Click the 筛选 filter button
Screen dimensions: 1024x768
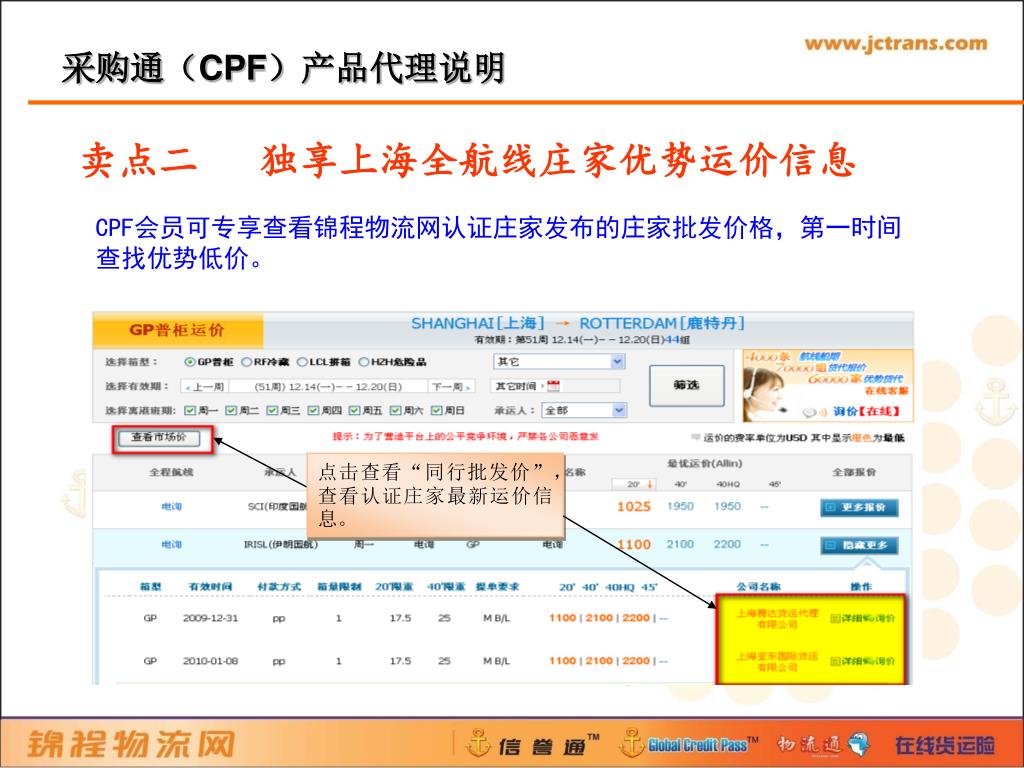686,385
